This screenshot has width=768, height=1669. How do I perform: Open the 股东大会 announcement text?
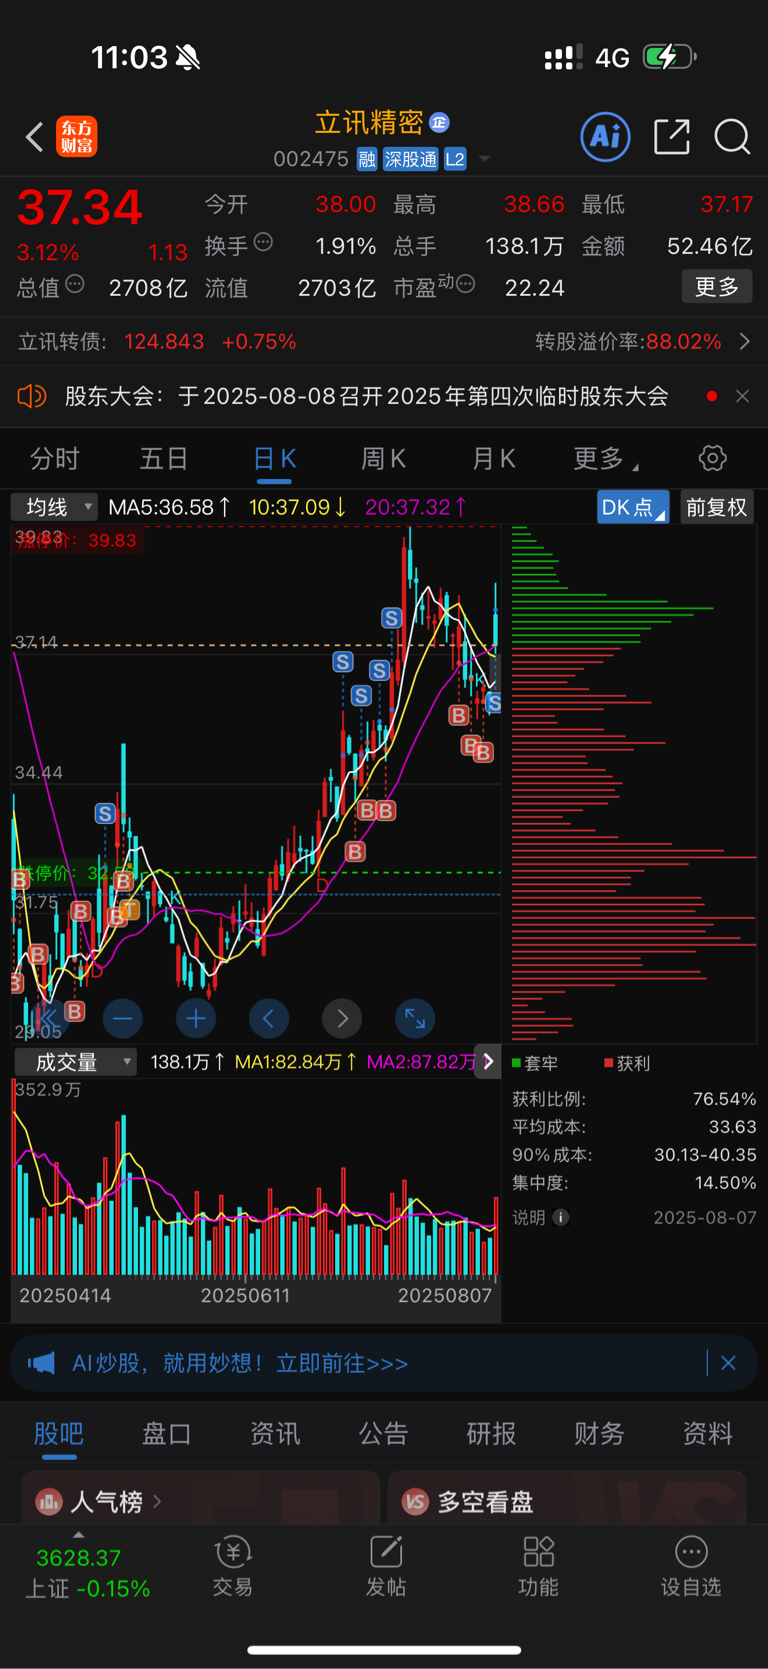pyautogui.click(x=366, y=396)
